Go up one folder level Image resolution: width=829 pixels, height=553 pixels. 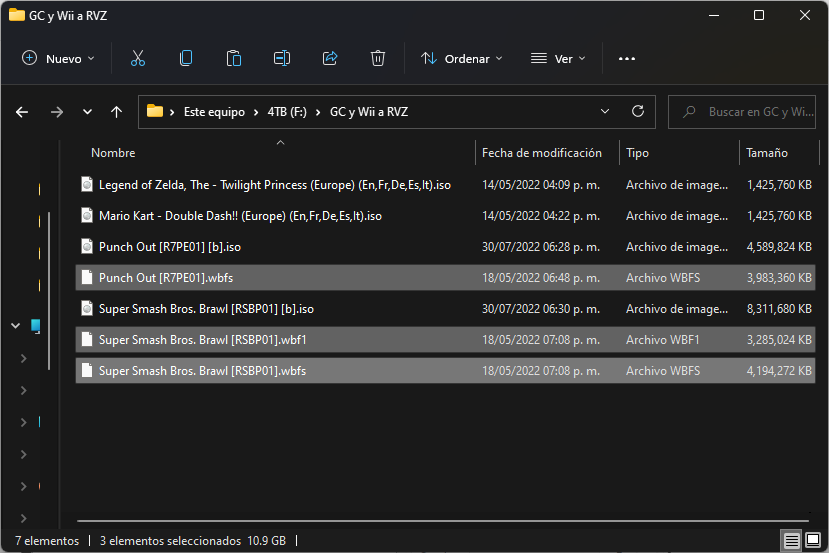coord(116,112)
